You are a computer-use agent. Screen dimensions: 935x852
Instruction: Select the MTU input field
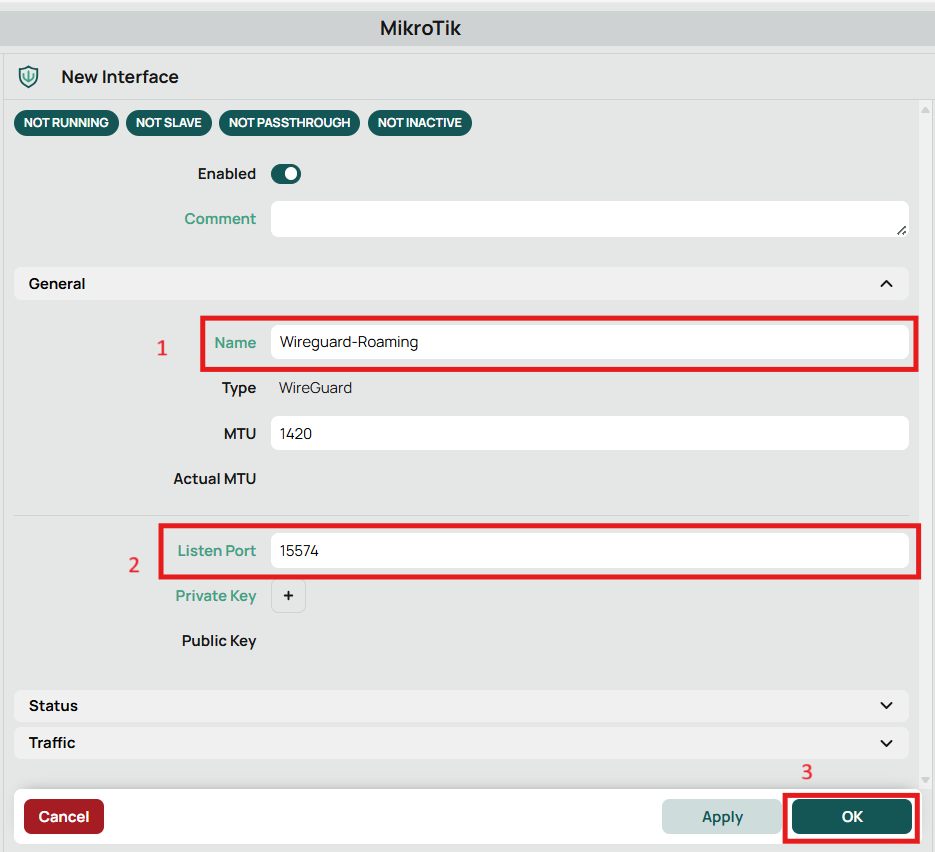pos(590,433)
